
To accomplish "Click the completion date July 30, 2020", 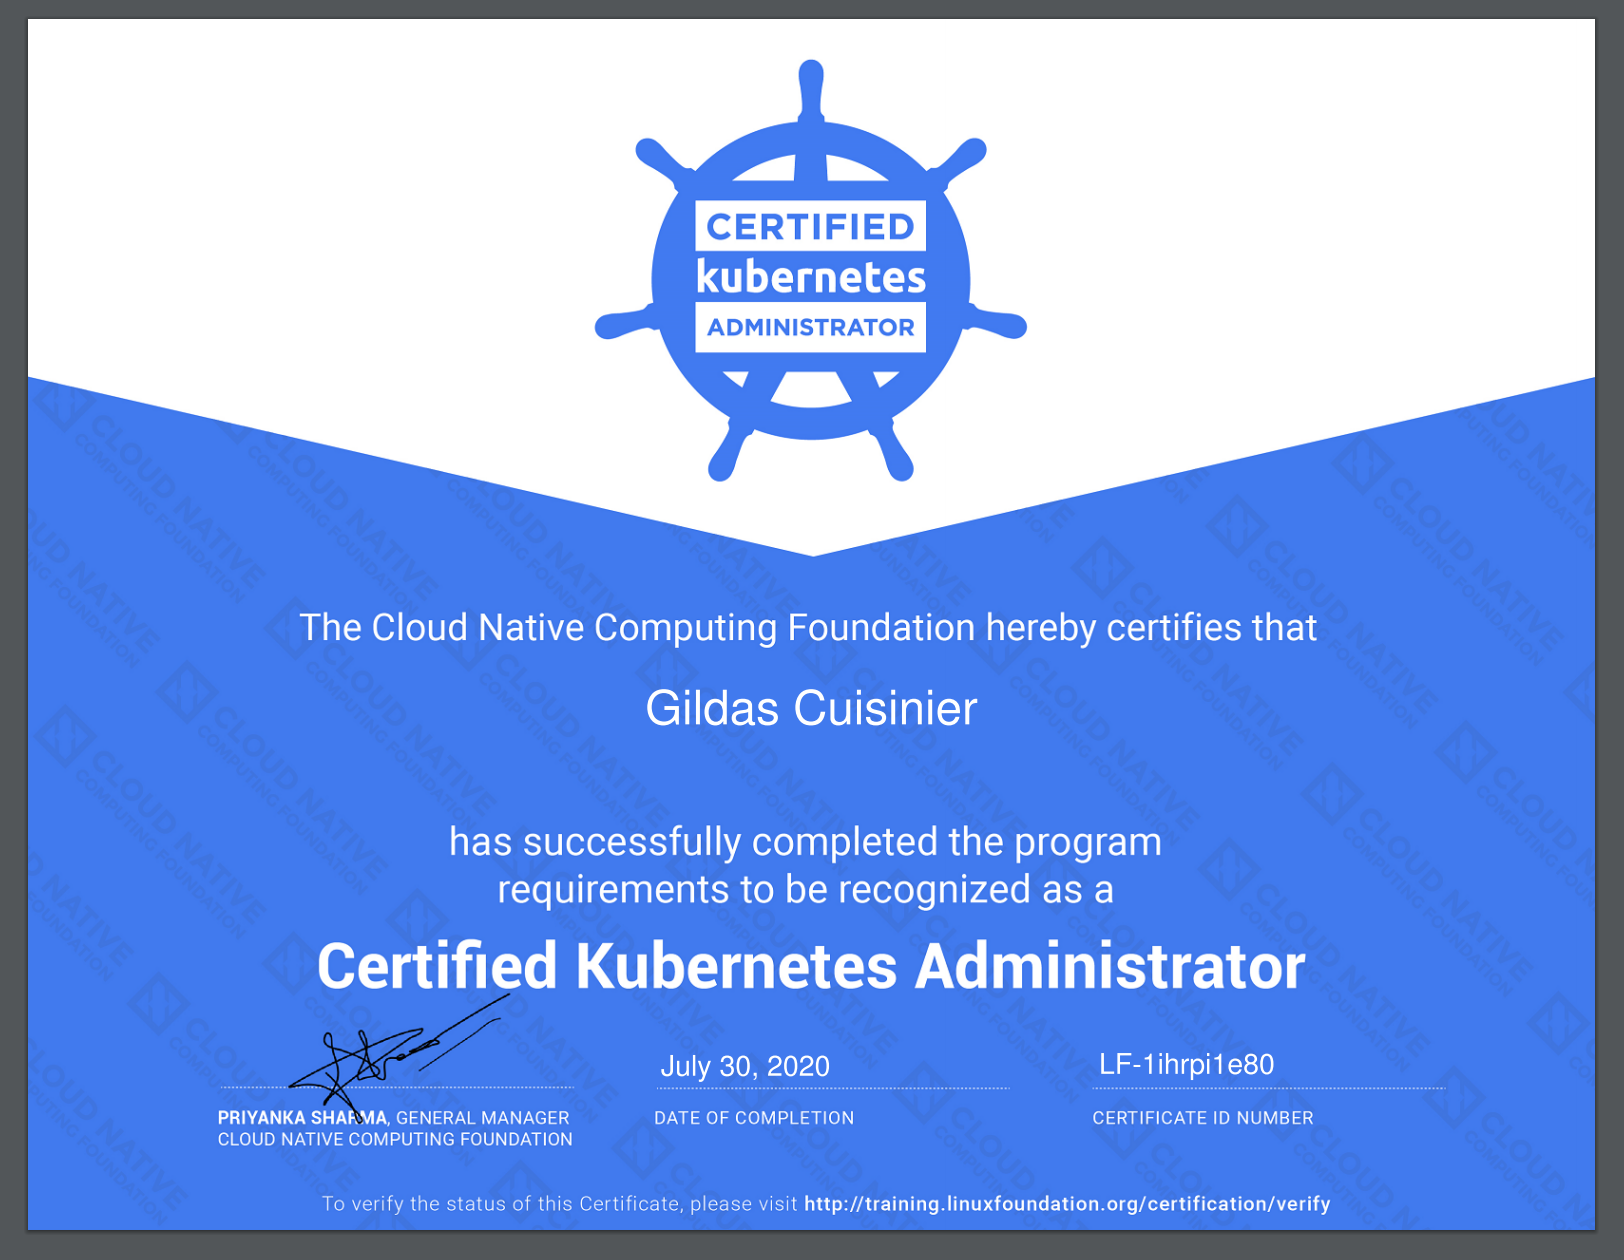I will tap(745, 1066).
